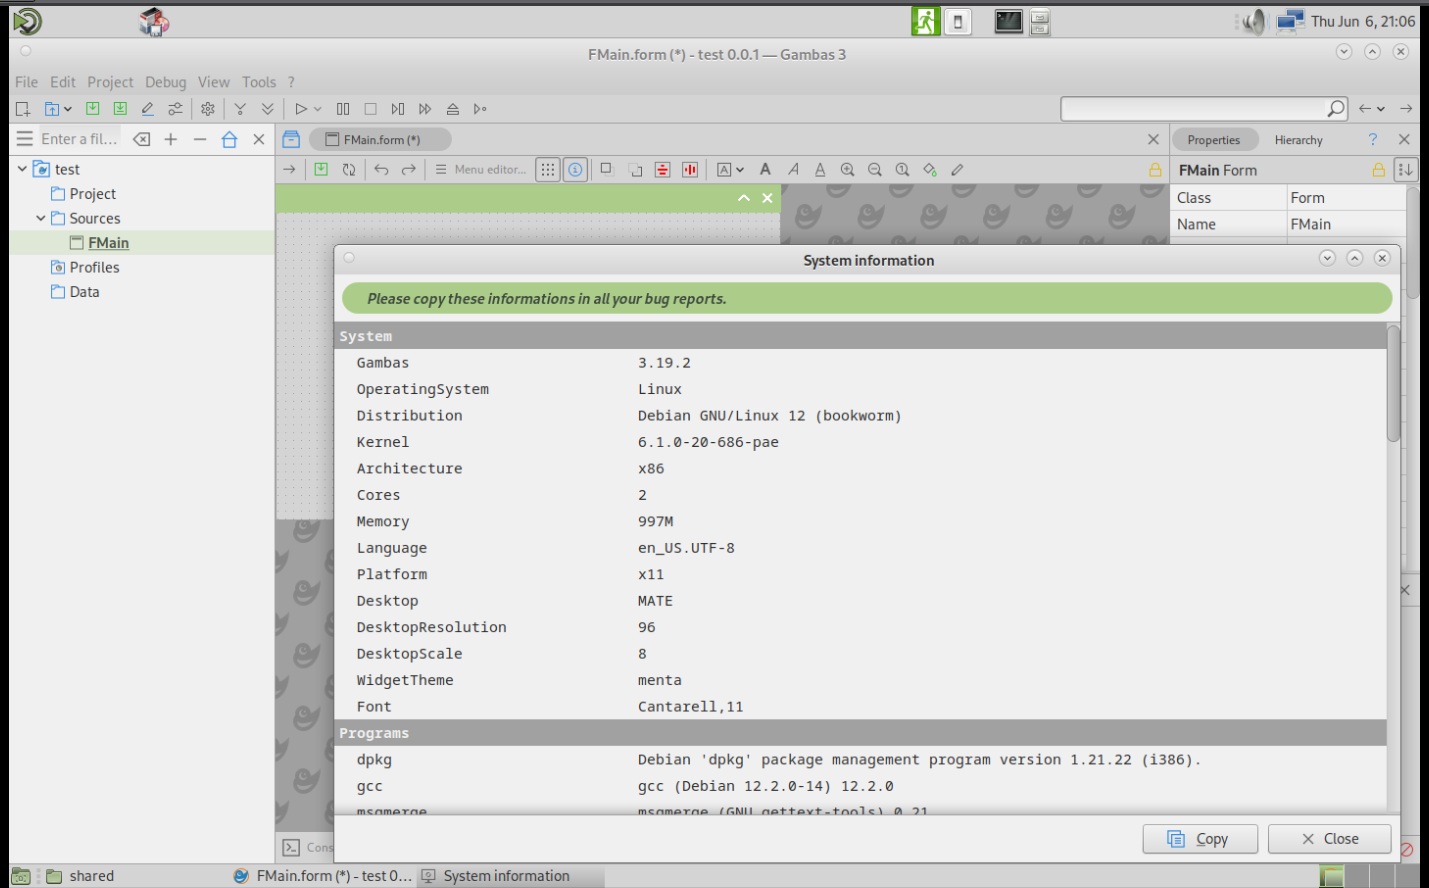Switch to the Hierarchy tab
Image resolution: width=1429 pixels, height=888 pixels.
tap(1298, 140)
